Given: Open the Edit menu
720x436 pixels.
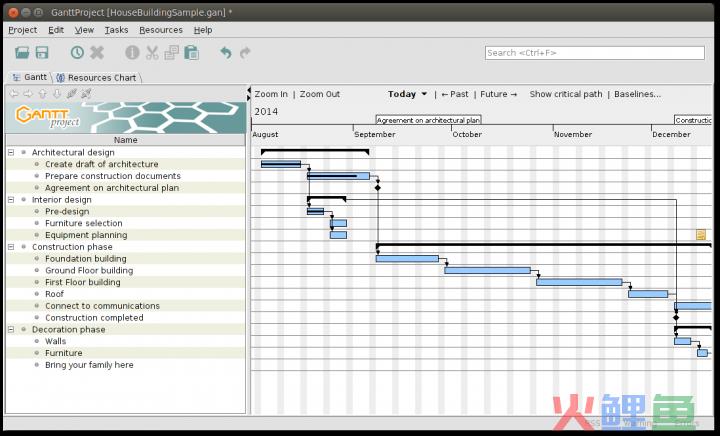Looking at the screenshot, I should [56, 30].
